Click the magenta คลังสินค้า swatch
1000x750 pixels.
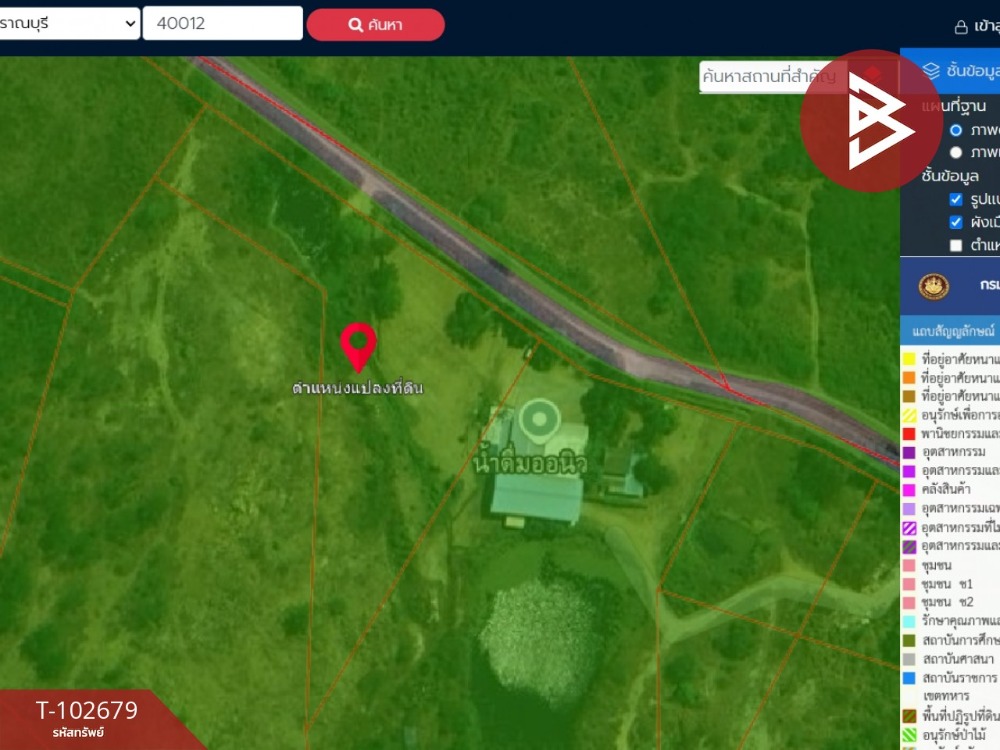pos(909,490)
